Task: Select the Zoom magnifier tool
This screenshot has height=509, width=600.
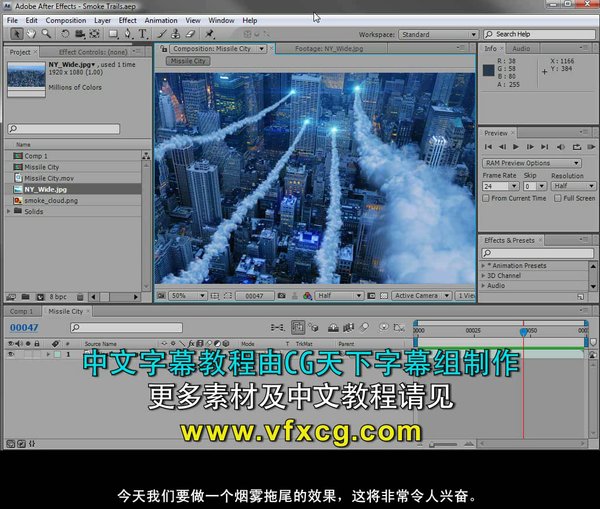Action: click(46, 34)
